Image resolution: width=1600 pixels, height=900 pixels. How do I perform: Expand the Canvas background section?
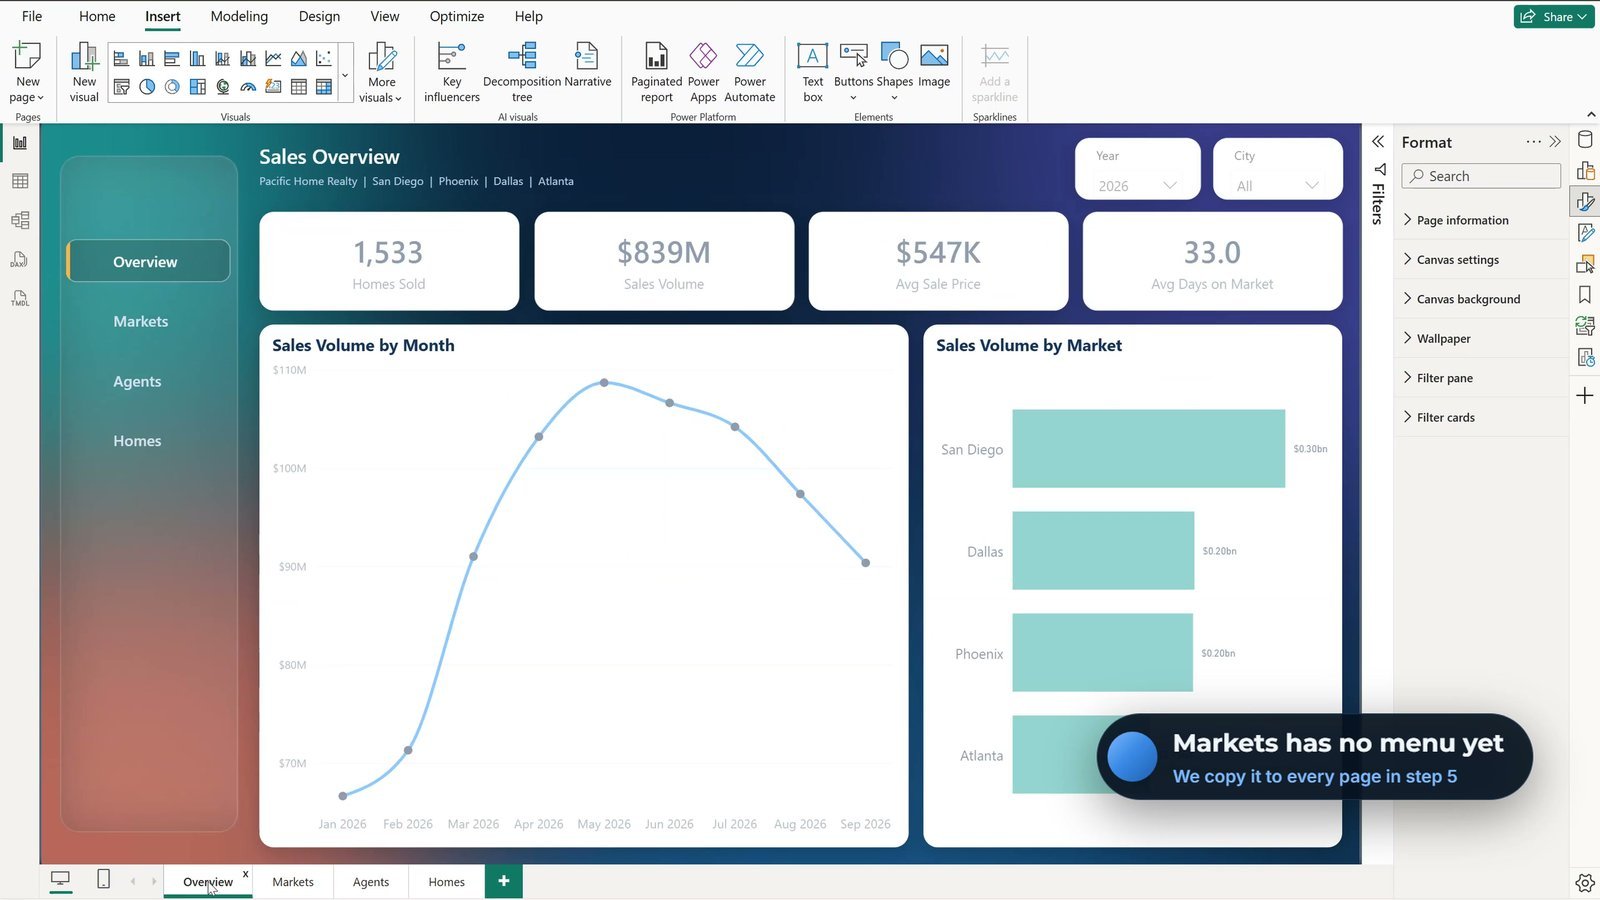(1481, 299)
